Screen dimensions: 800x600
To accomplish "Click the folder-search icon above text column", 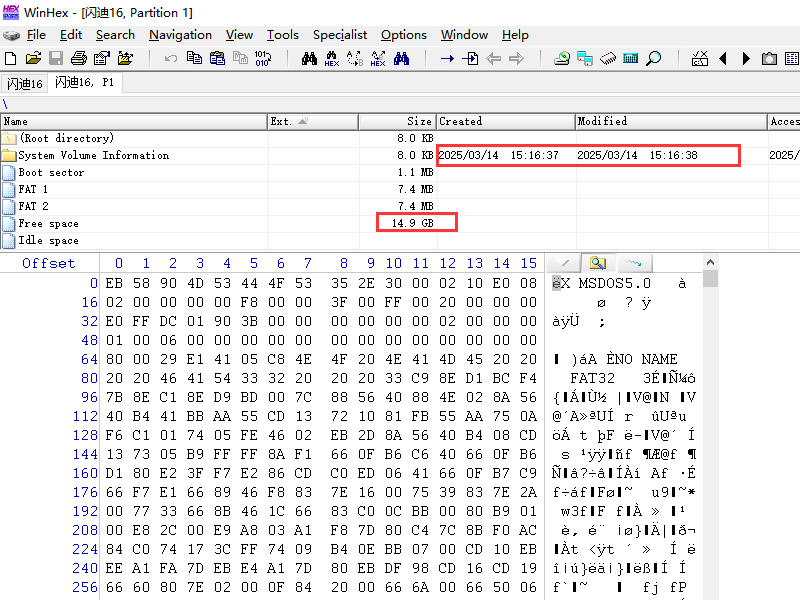I will click(x=598, y=263).
